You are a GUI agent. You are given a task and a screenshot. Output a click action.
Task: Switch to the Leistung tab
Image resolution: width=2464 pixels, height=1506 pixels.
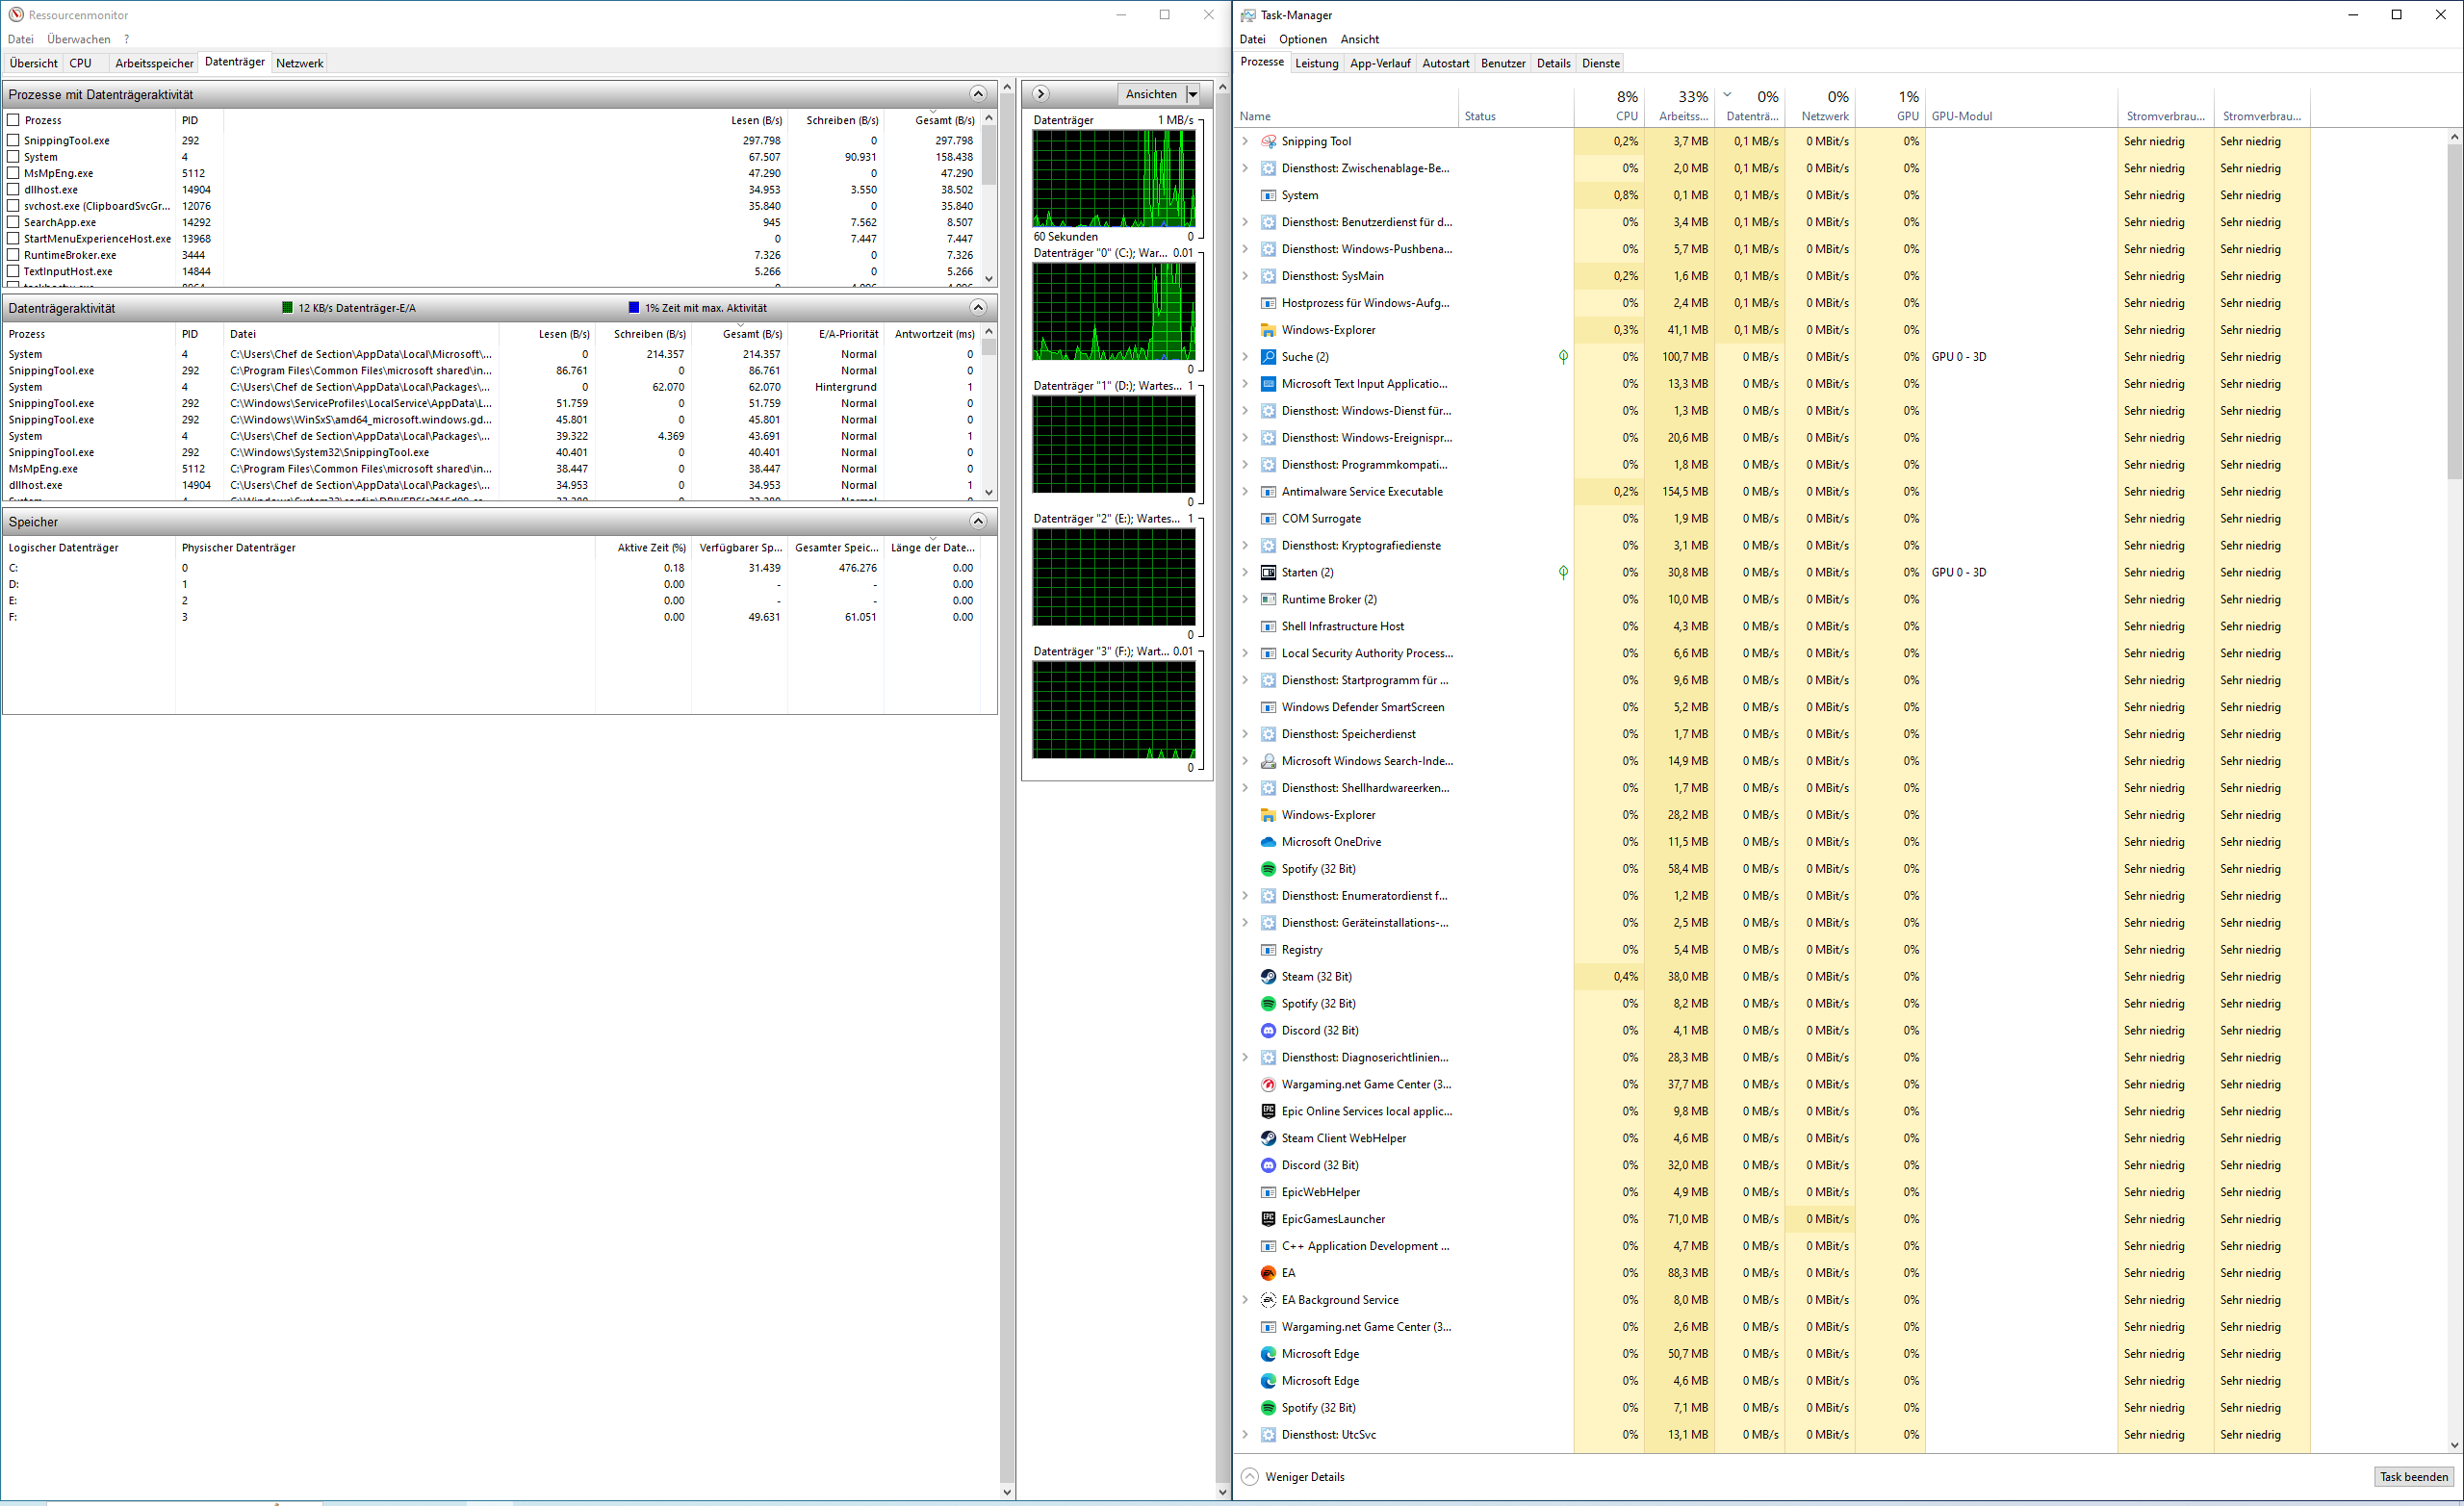click(1316, 63)
